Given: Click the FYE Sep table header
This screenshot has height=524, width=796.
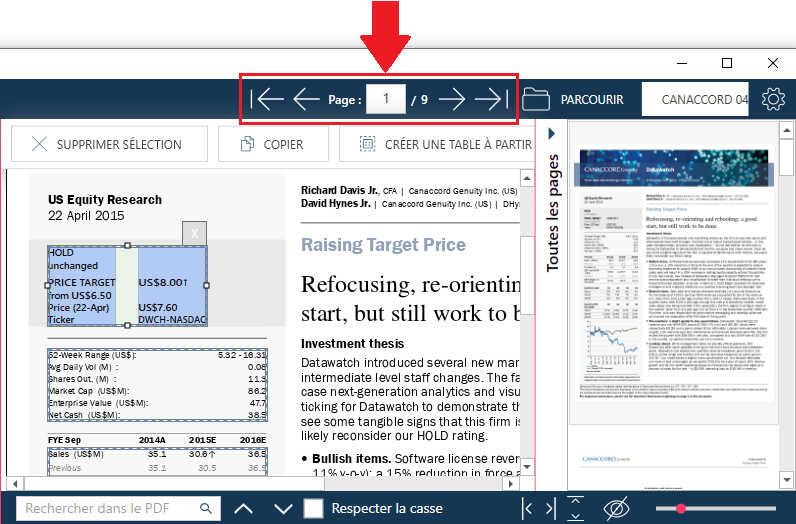Looking at the screenshot, I should tap(64, 440).
